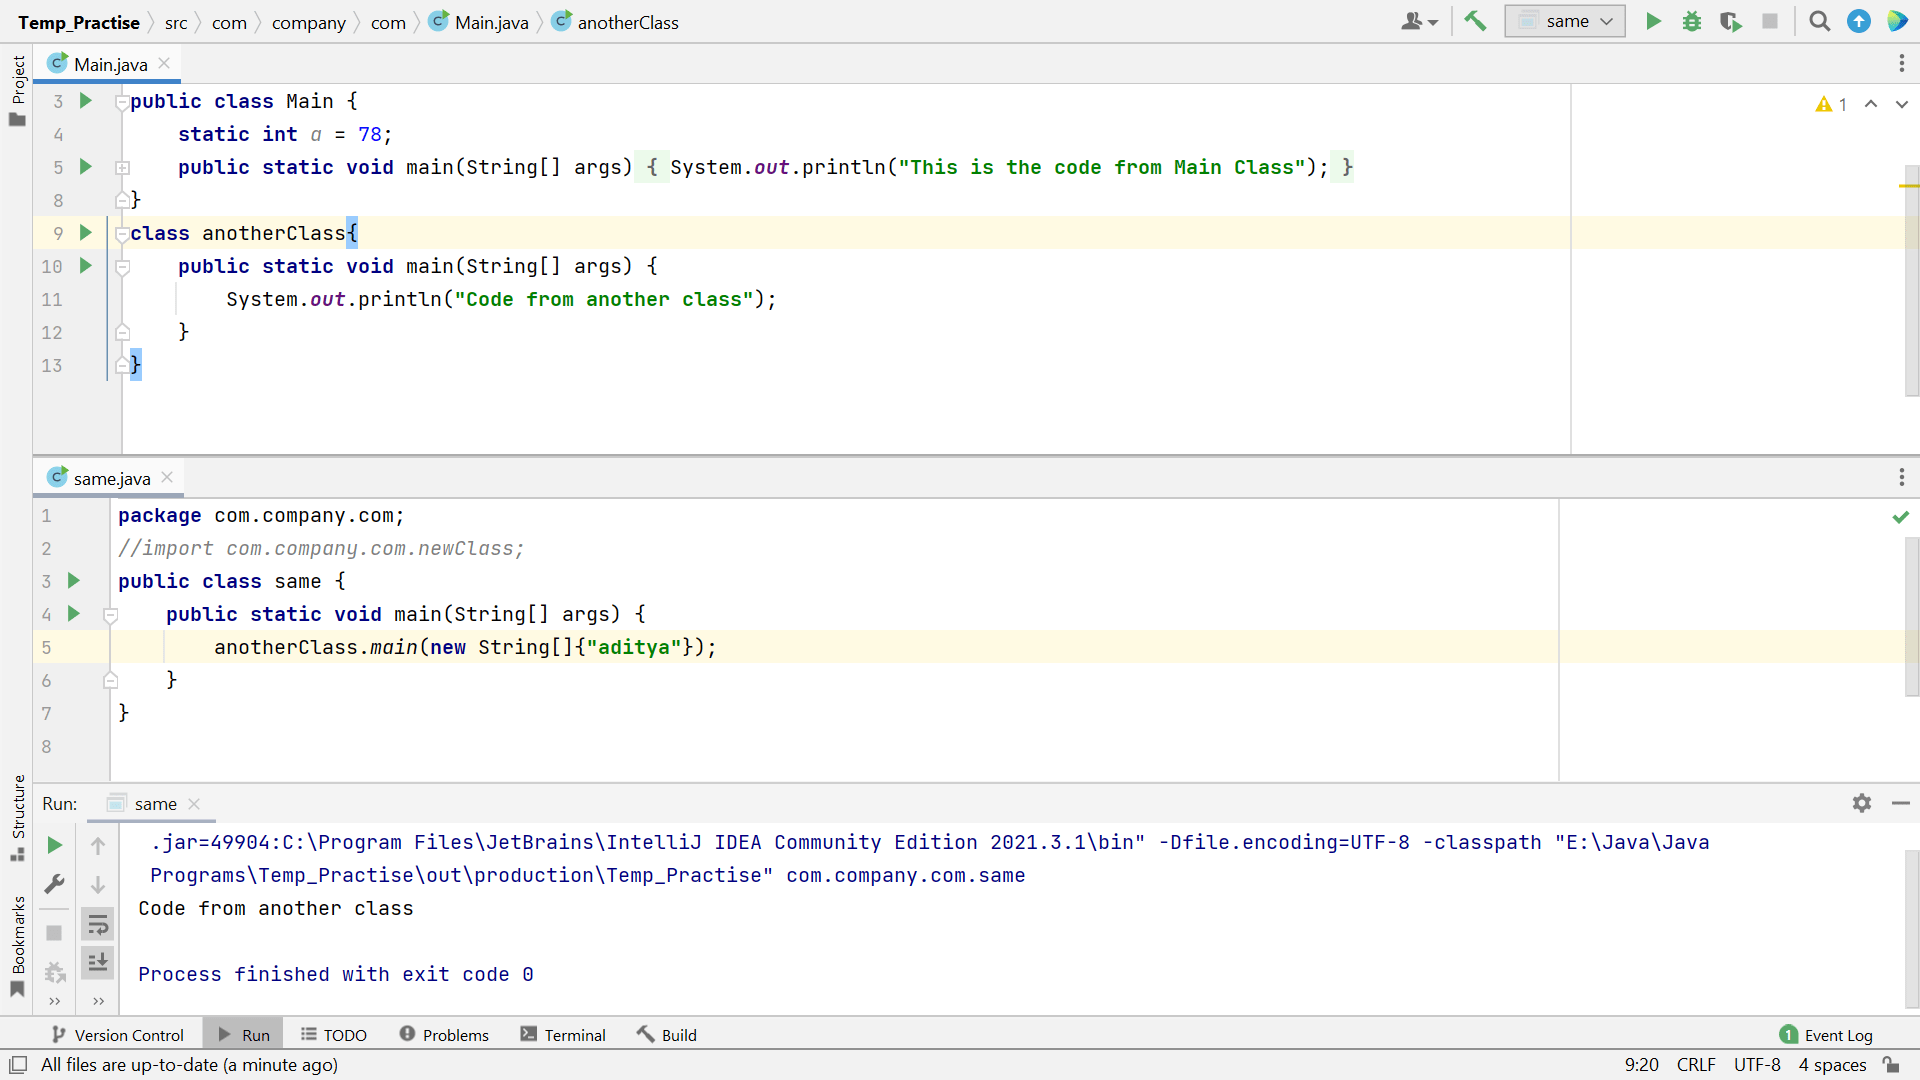Rerun program in Run tool window
This screenshot has width=1920, height=1080.
coord(55,845)
